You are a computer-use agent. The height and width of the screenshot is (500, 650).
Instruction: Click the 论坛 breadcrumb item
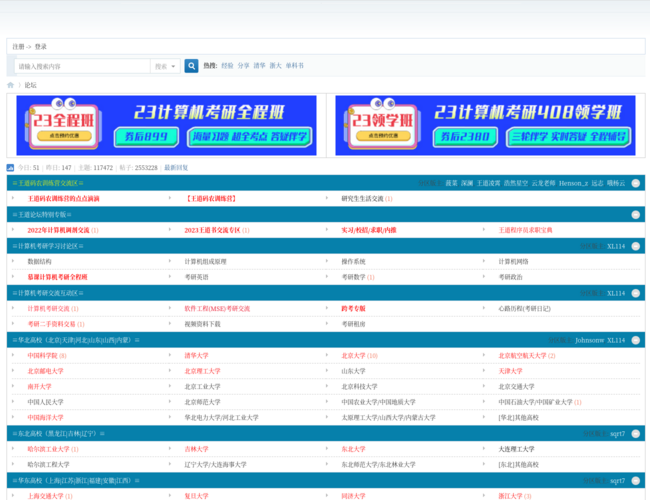coord(30,85)
